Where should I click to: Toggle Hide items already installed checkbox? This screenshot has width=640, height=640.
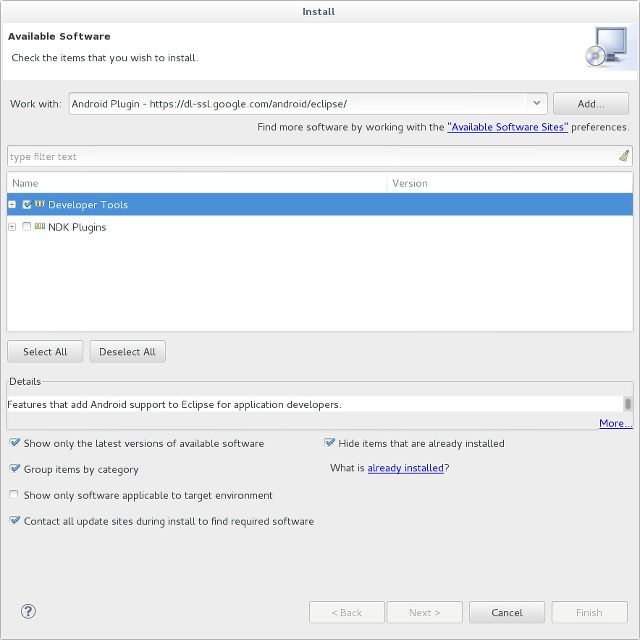pyautogui.click(x=329, y=443)
